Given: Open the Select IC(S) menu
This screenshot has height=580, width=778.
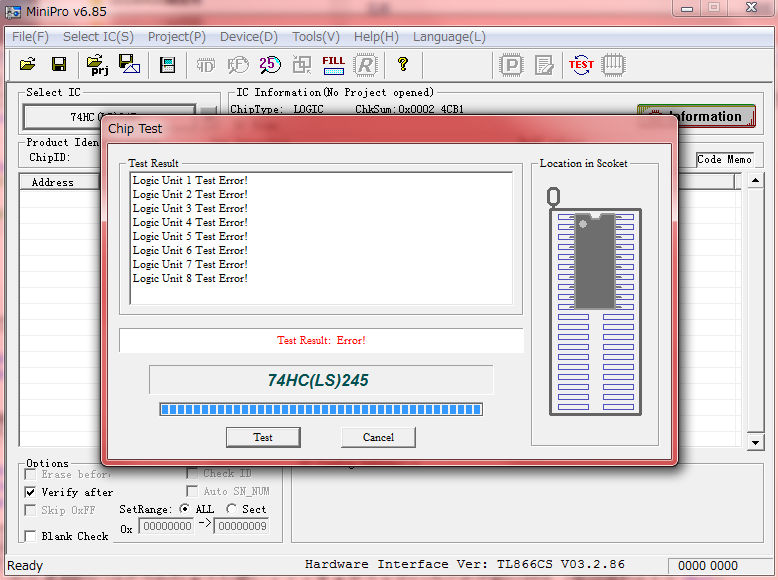Looking at the screenshot, I should (98, 37).
